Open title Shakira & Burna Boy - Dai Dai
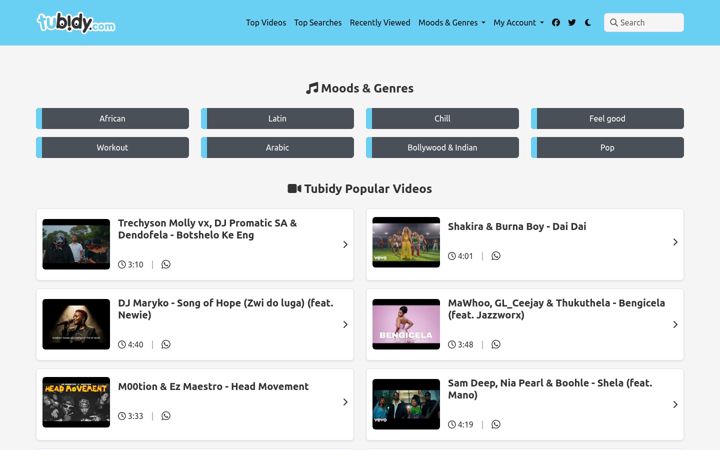 tap(517, 226)
